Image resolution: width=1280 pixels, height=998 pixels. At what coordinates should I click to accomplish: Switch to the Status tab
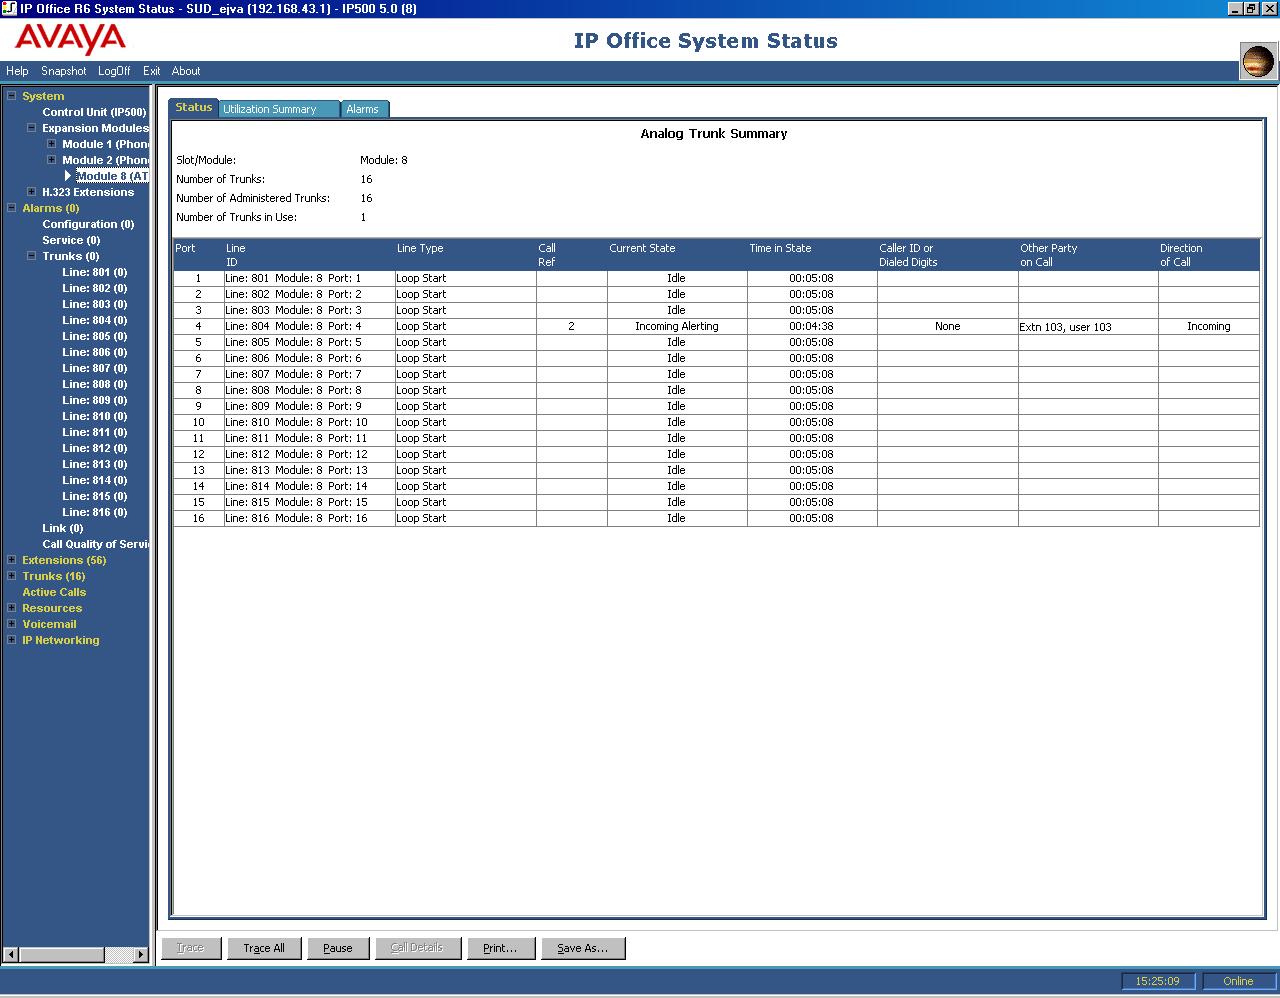(194, 107)
